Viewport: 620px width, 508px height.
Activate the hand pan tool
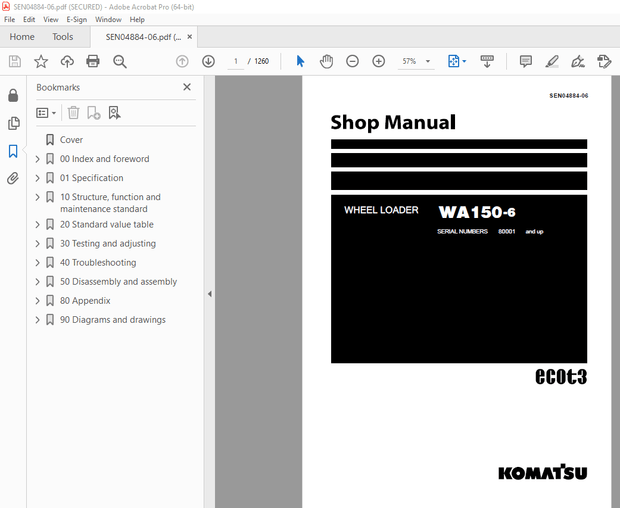[x=326, y=61]
